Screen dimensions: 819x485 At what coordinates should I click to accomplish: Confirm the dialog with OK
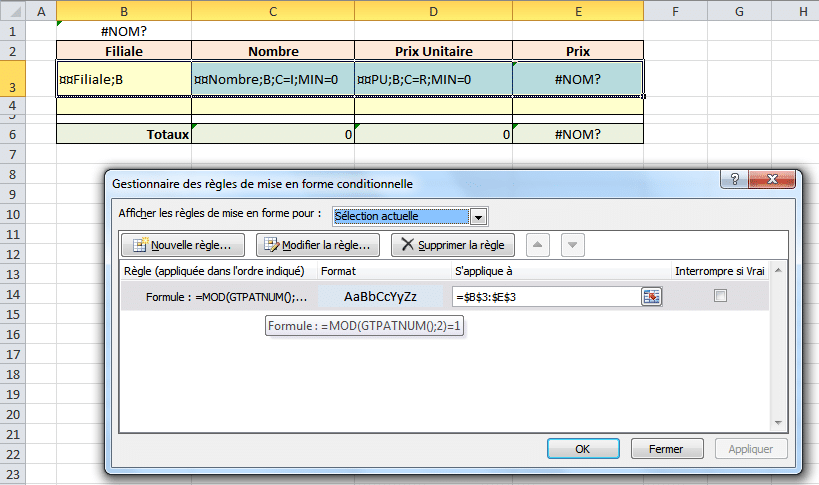pos(582,449)
